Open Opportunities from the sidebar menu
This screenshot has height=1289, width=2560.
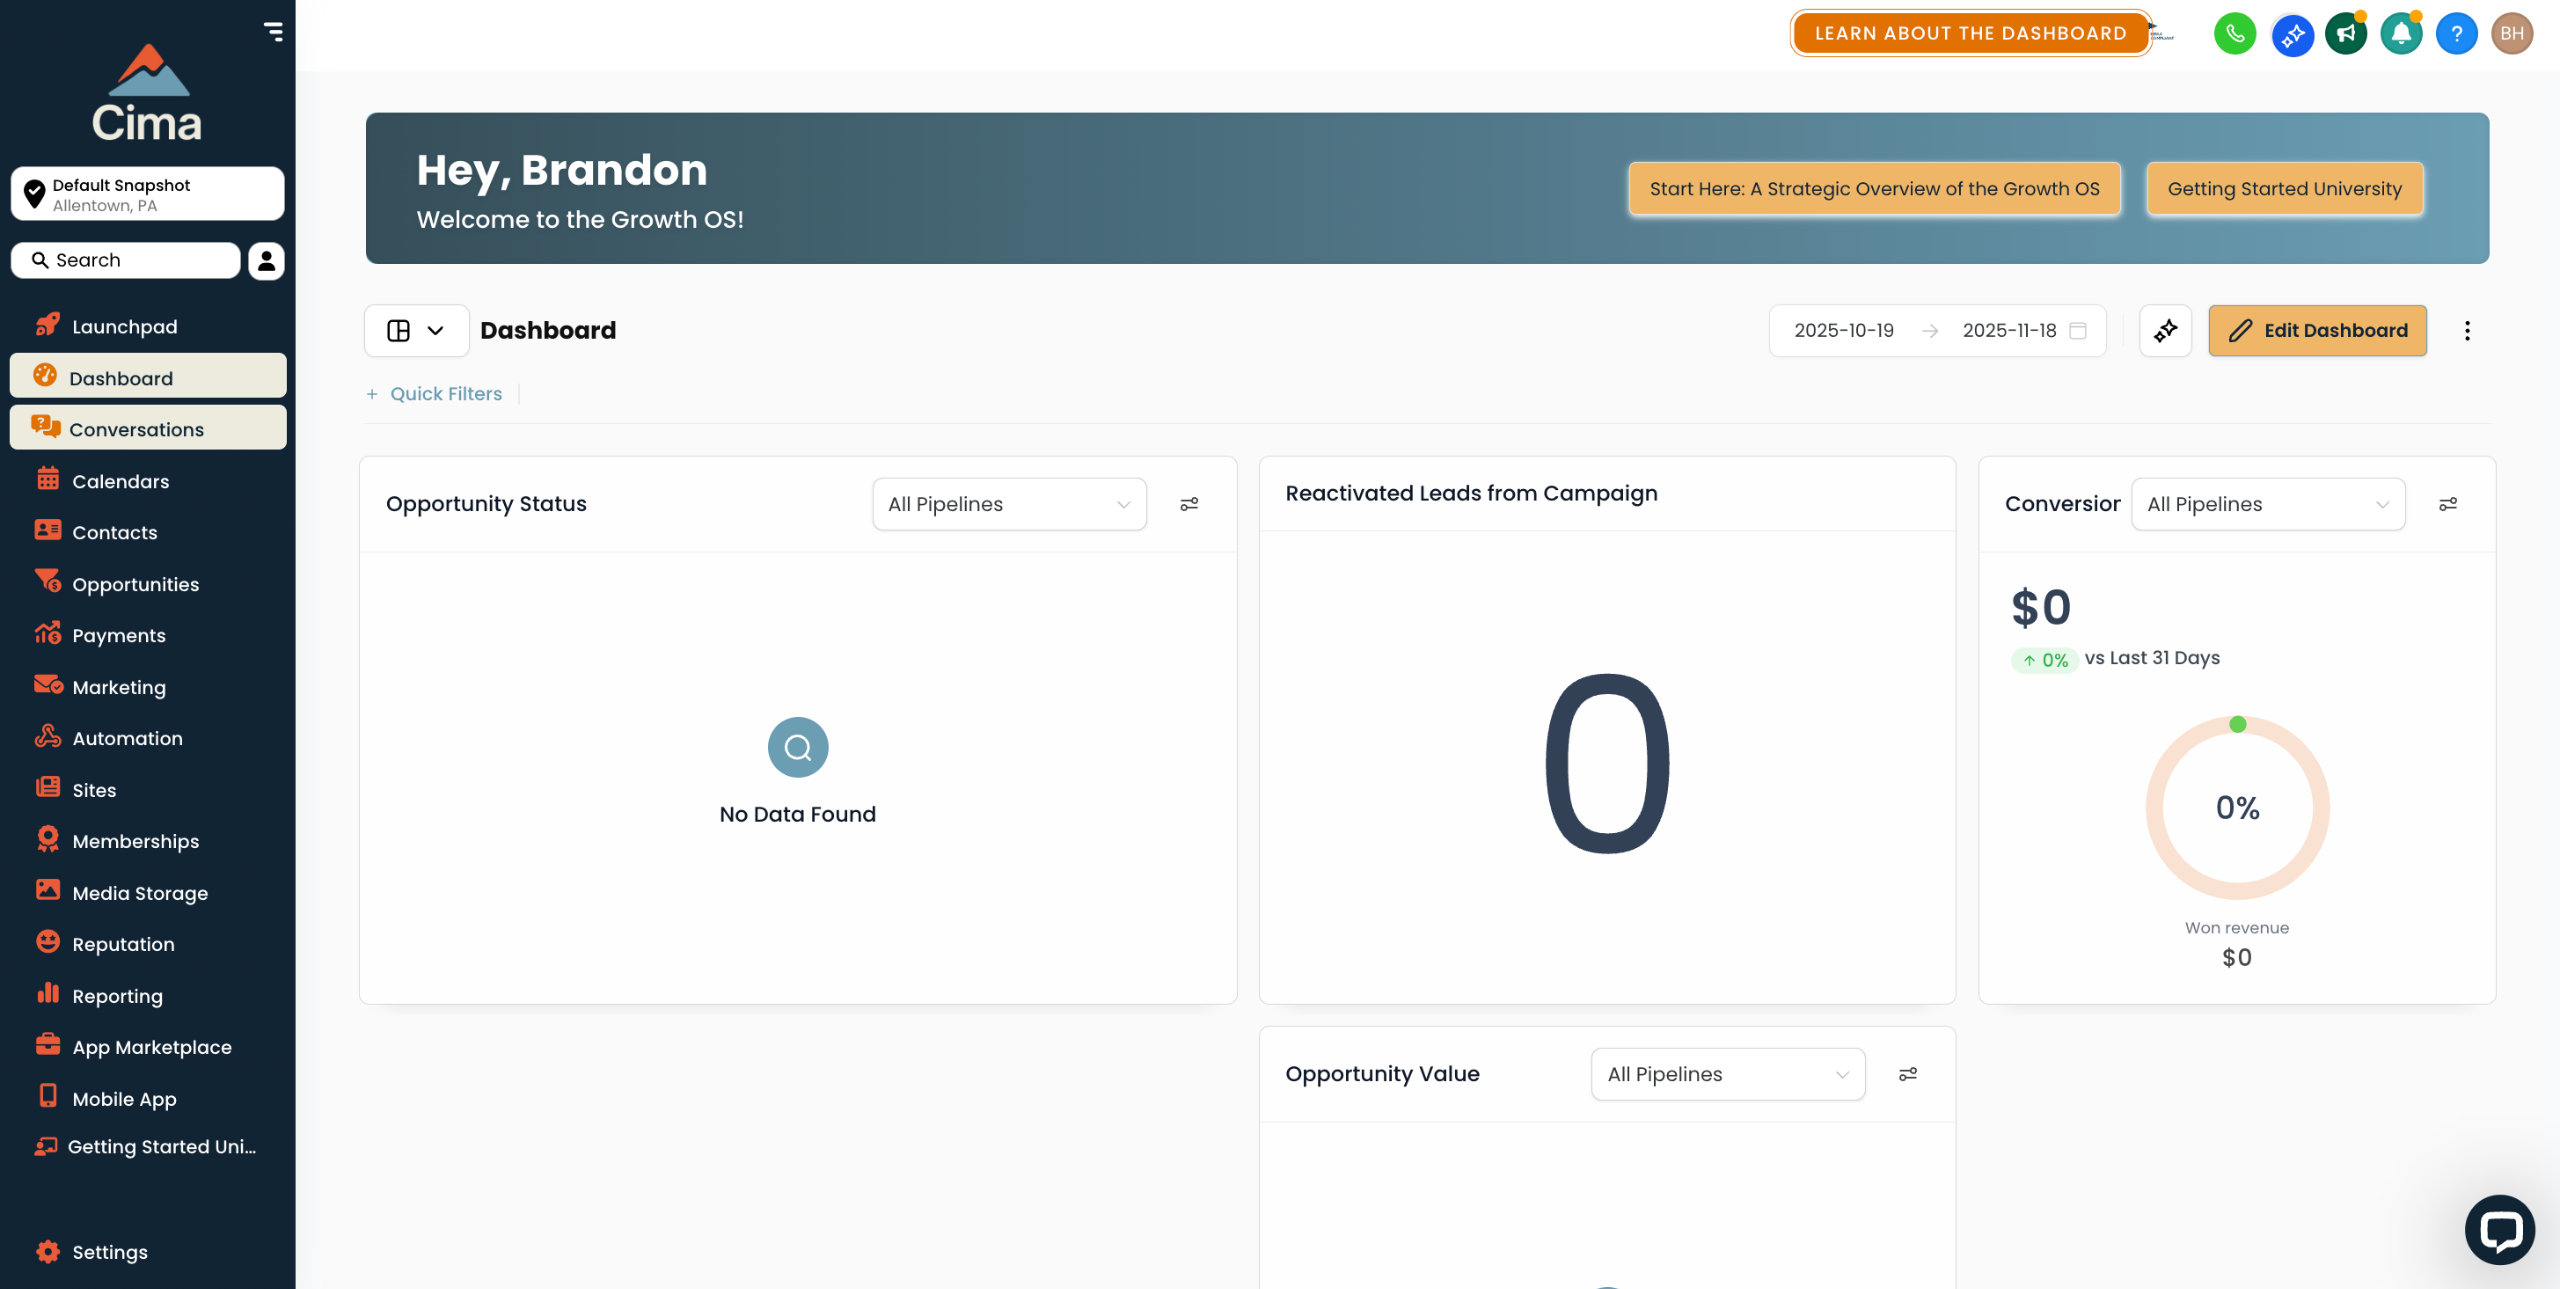coord(135,584)
